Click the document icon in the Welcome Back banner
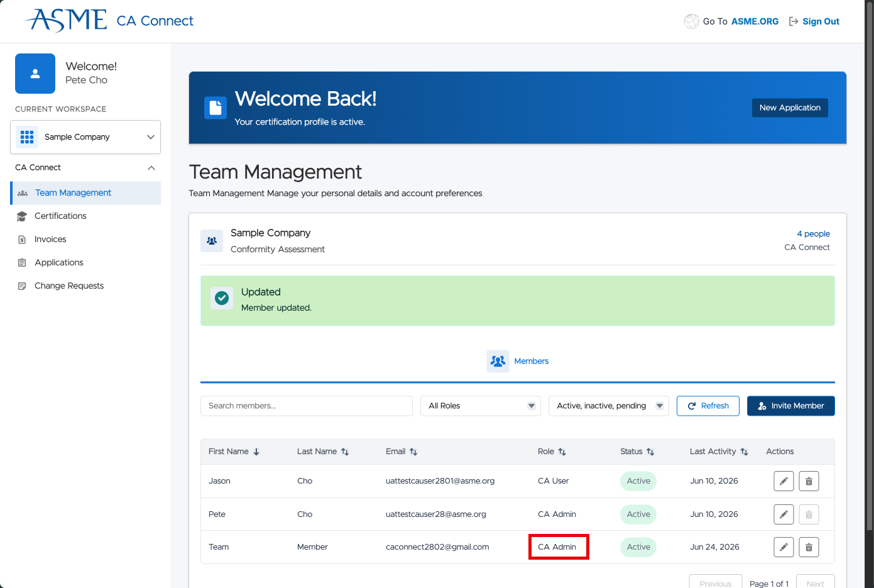This screenshot has width=874, height=588. [x=215, y=108]
